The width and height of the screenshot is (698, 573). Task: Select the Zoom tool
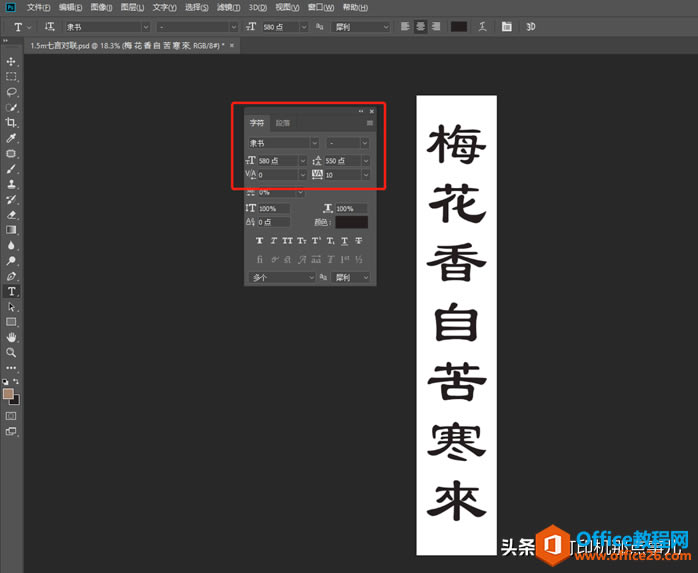click(11, 353)
